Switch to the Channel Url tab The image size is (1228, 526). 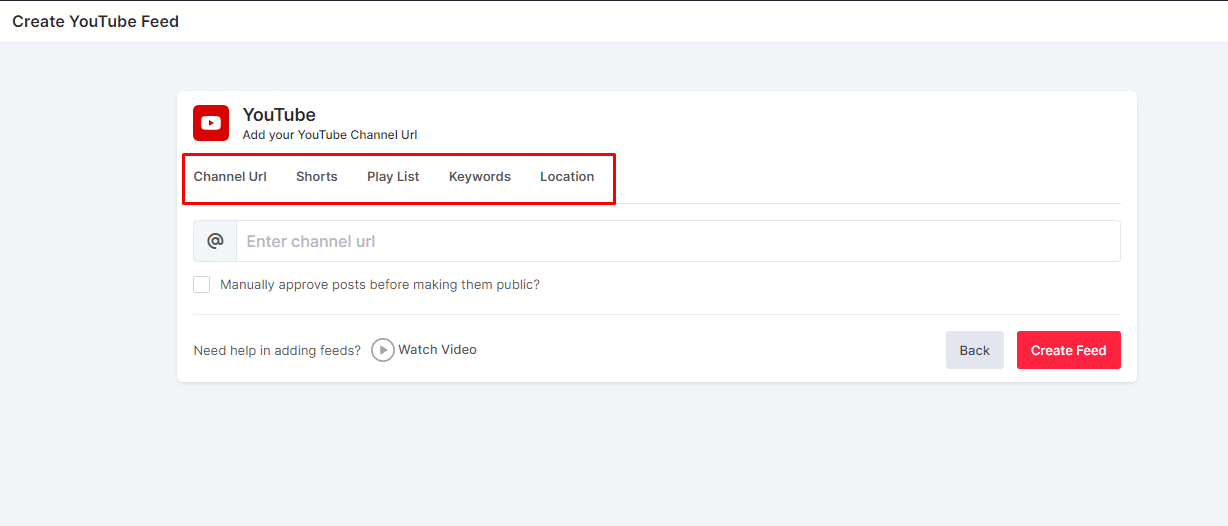(230, 177)
